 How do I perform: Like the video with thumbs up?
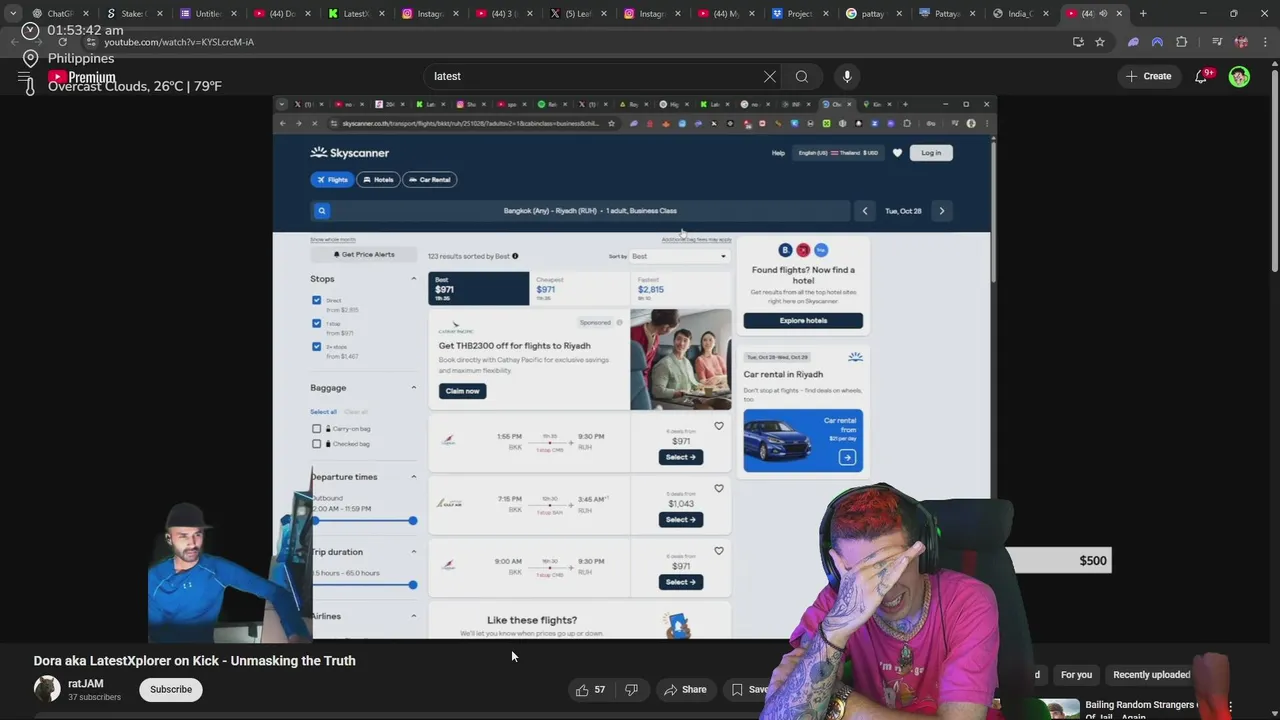(x=590, y=689)
